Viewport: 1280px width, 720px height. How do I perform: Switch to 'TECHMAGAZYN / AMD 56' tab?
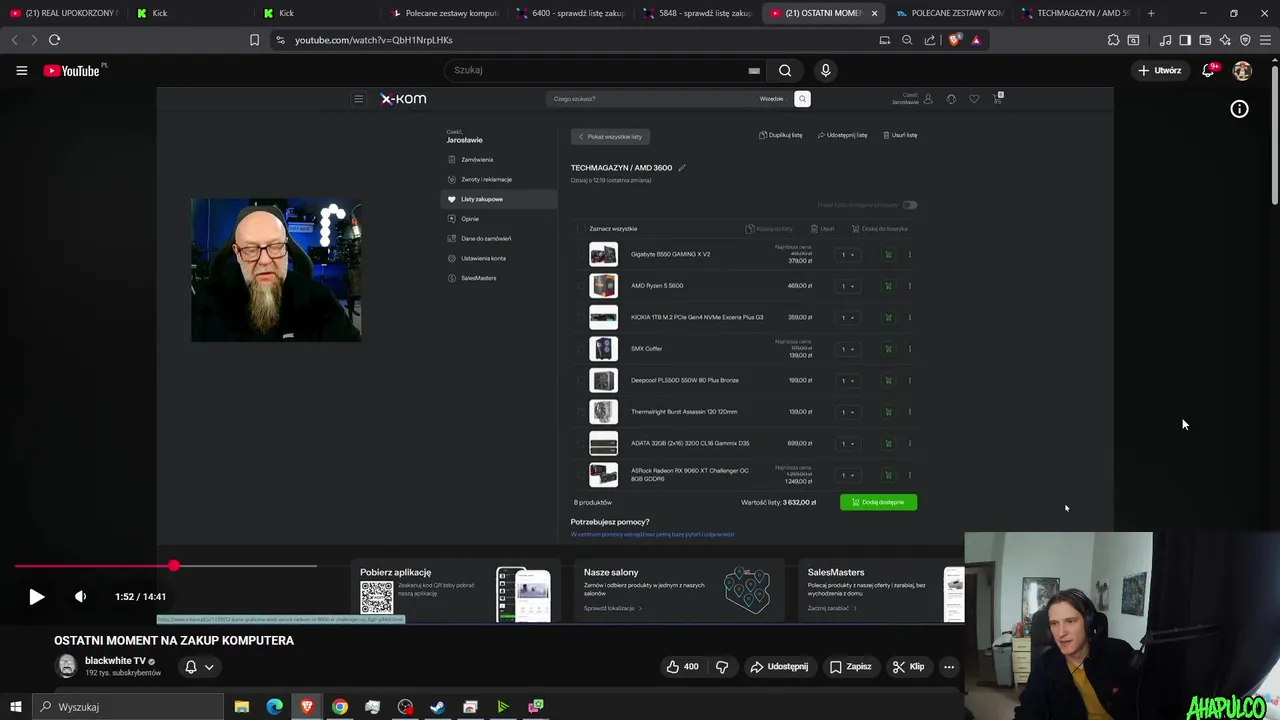(1076, 13)
